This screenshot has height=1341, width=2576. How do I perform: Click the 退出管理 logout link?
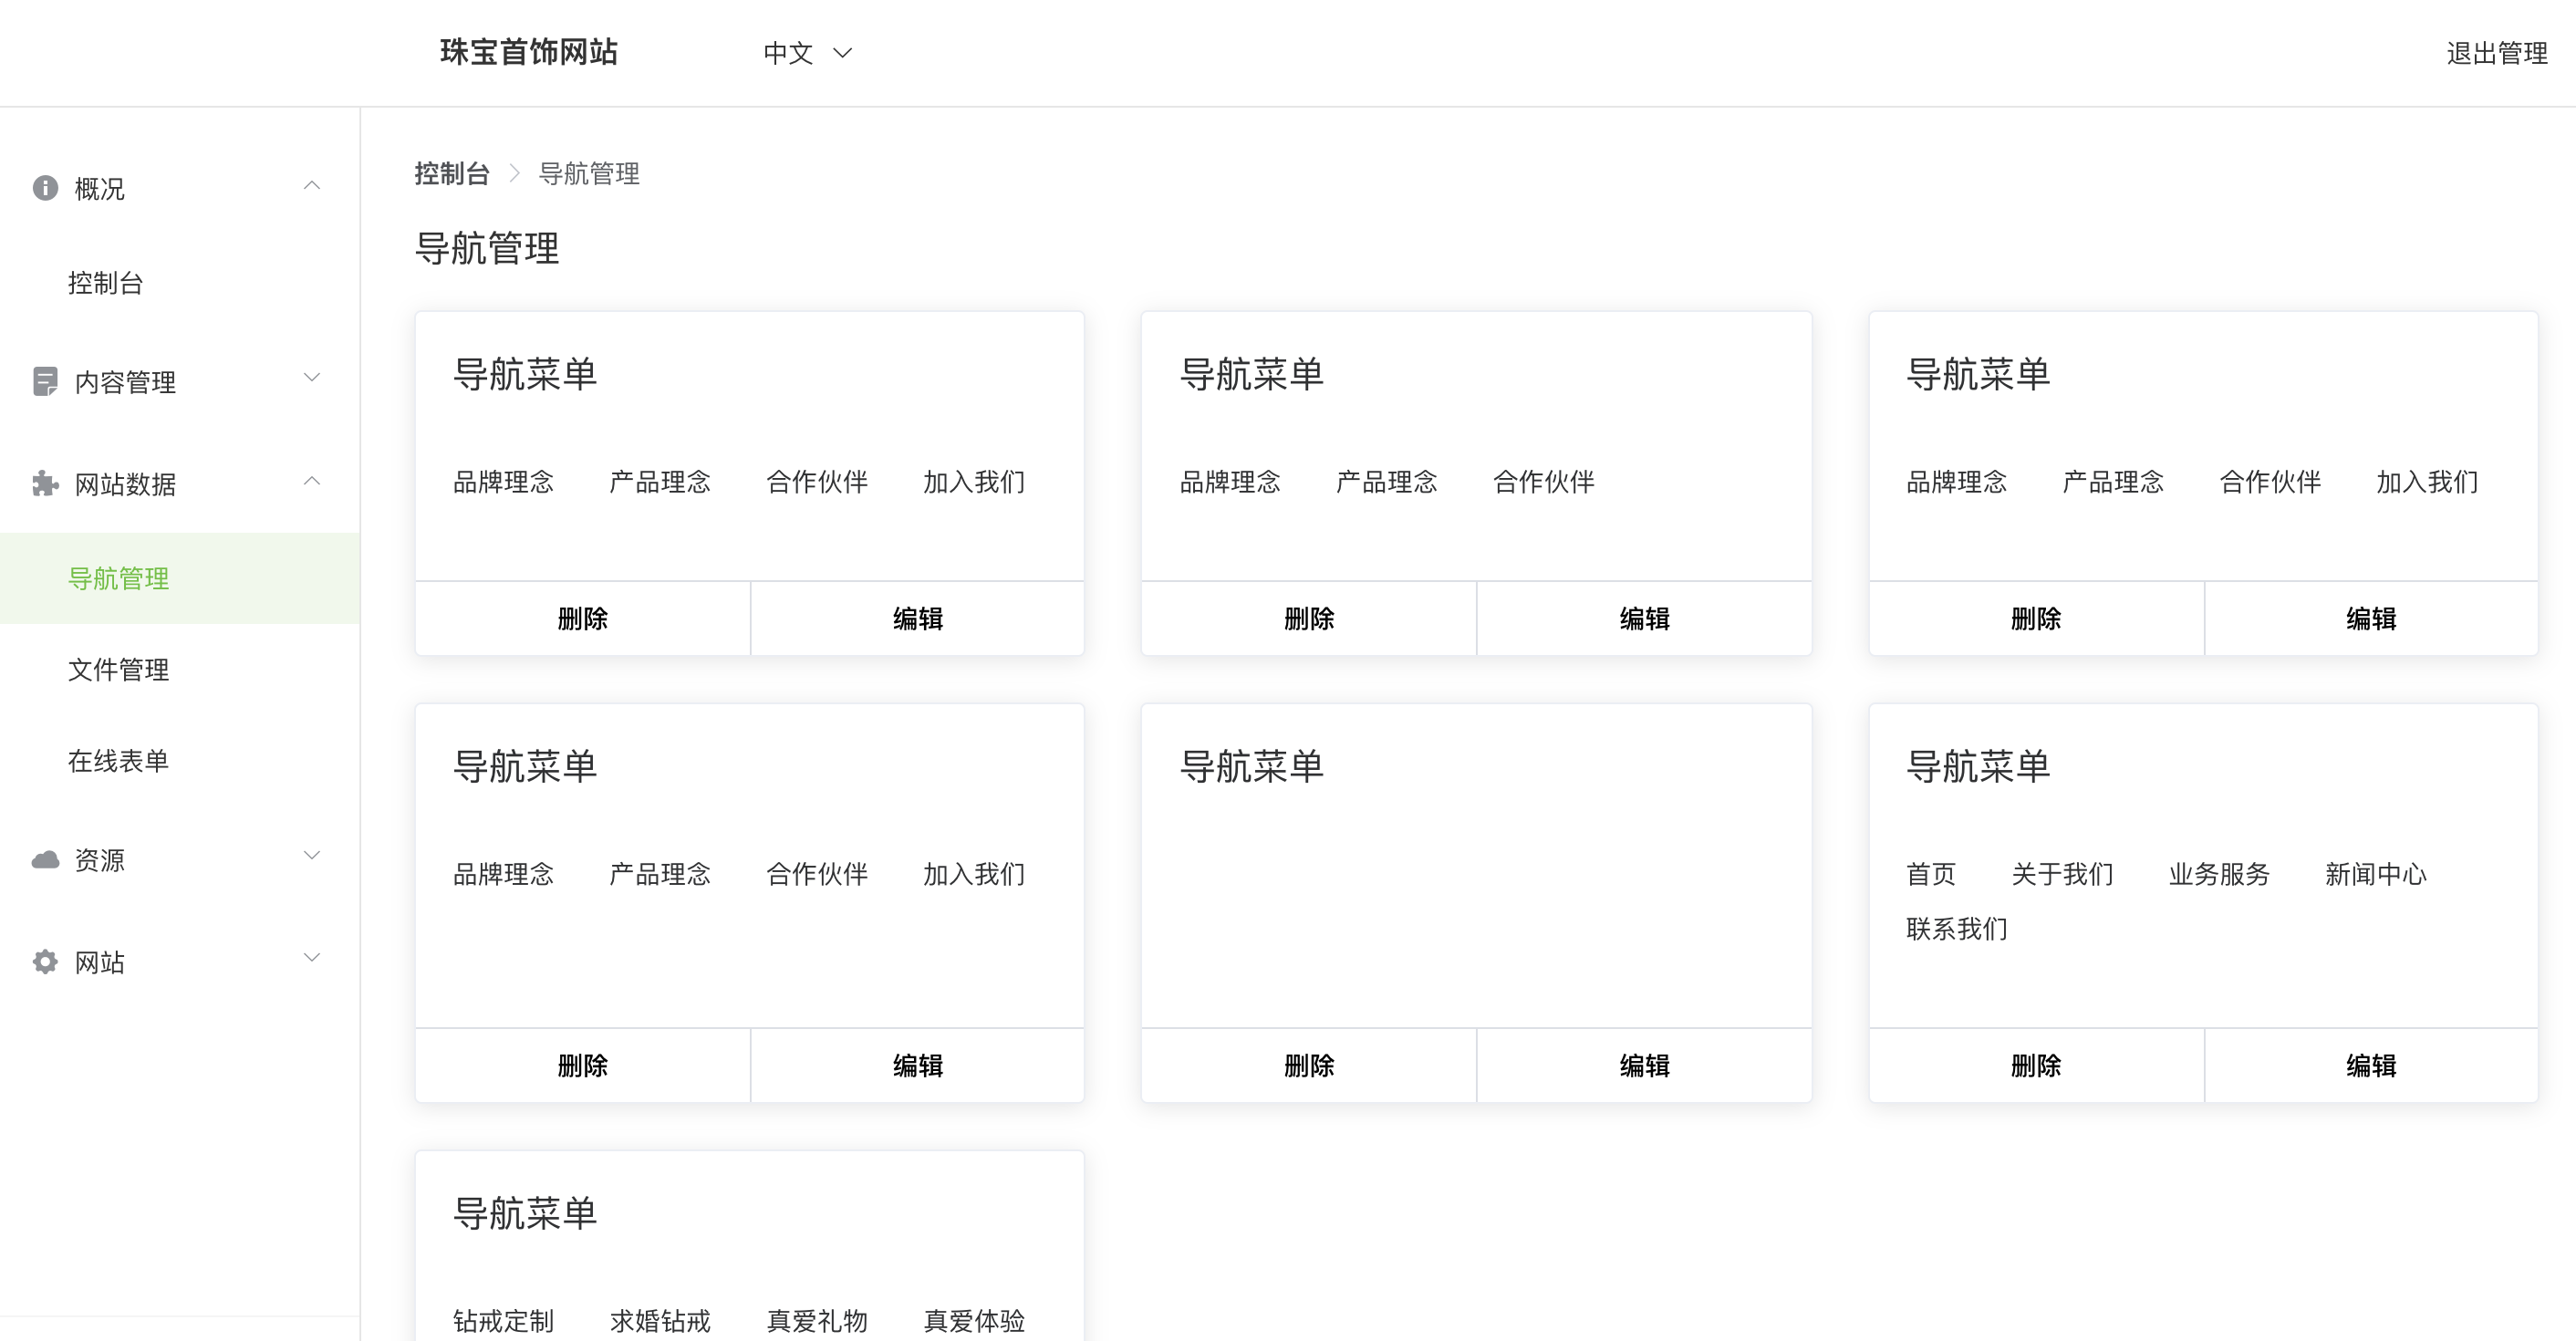click(x=2497, y=53)
